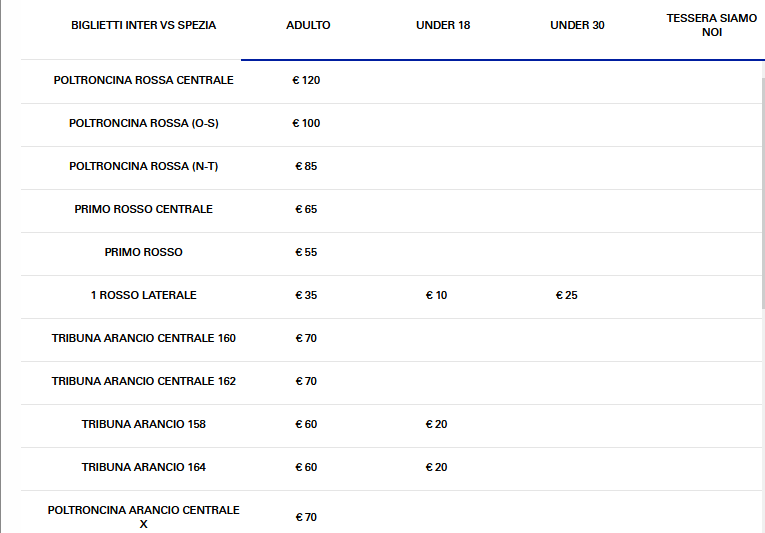Click the TESSERA SIAMO NOI column header
765x533 pixels.
[x=711, y=25]
